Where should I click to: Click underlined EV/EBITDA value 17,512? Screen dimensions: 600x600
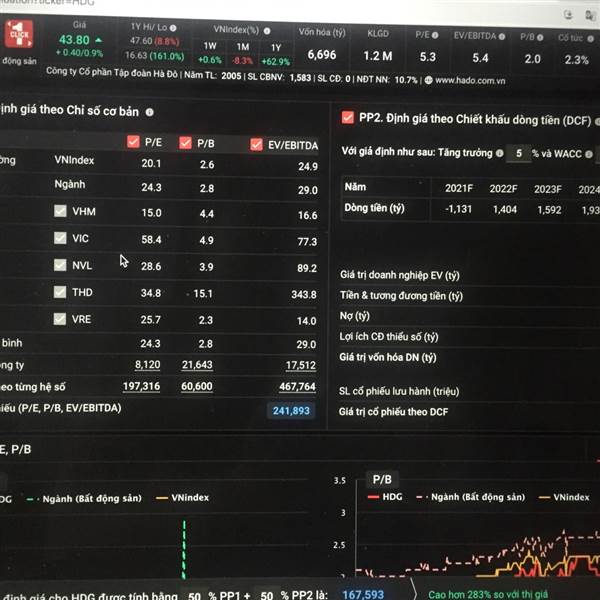pyautogui.click(x=301, y=365)
